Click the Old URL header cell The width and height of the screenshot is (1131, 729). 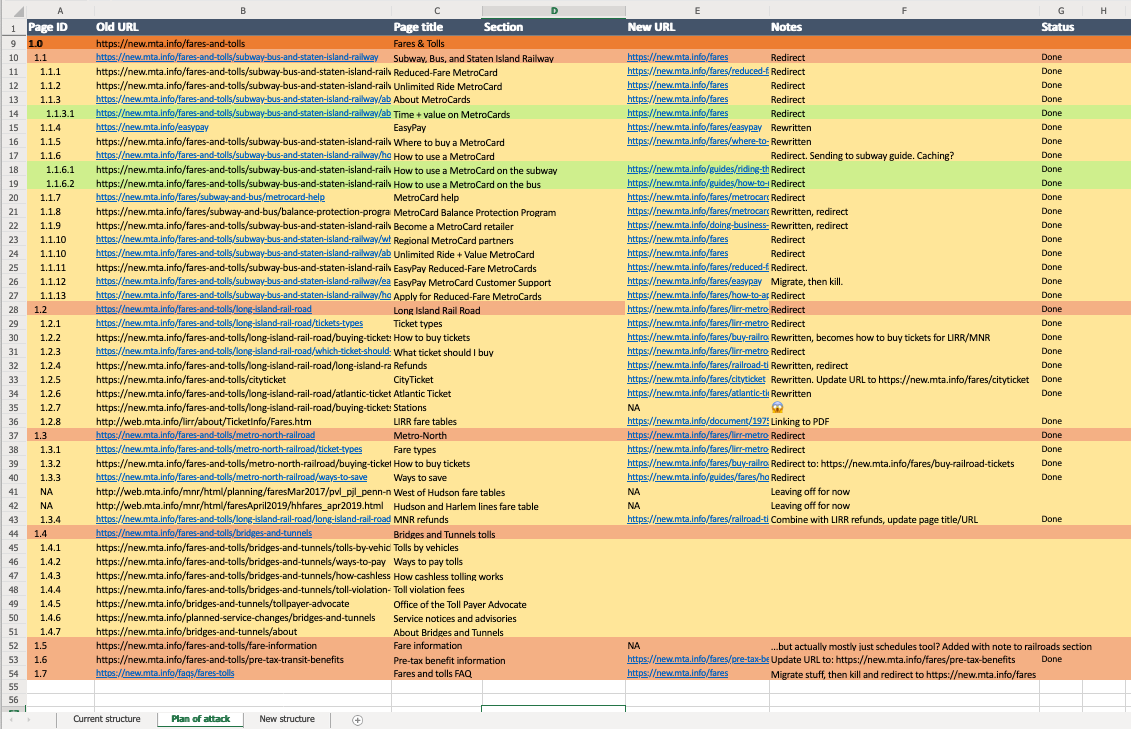243,27
